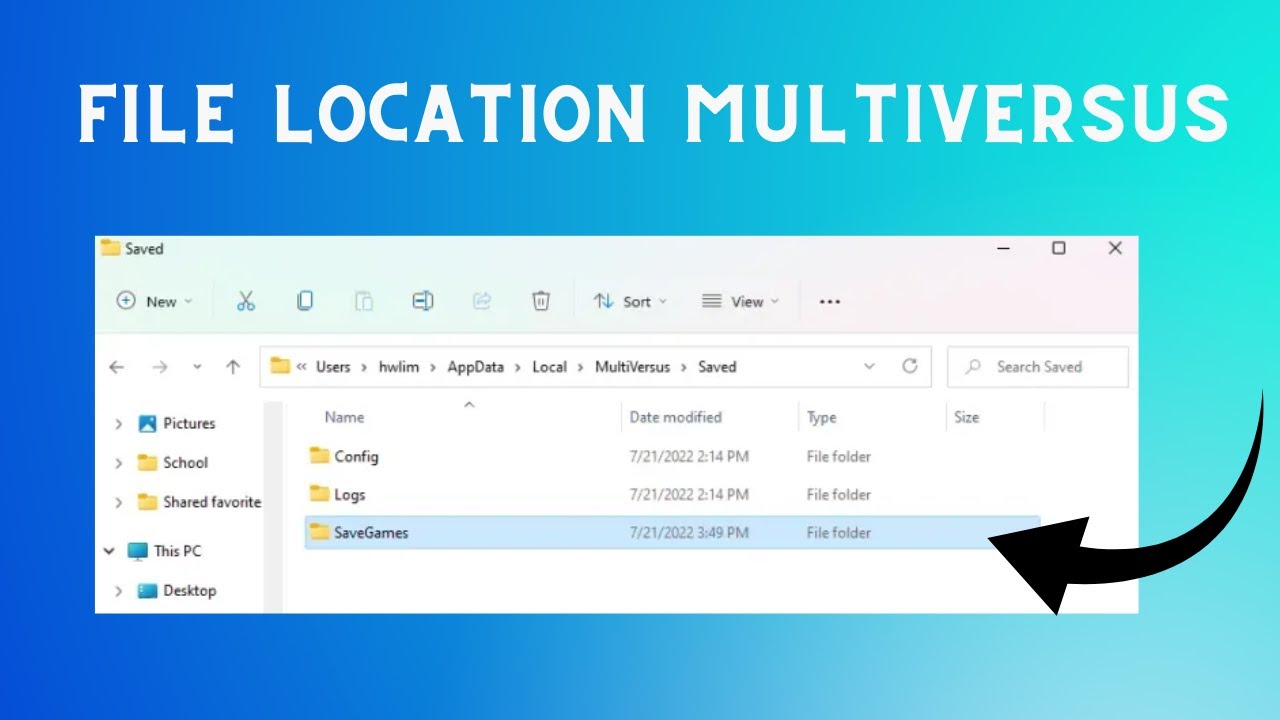The image size is (1280, 720).
Task: Click the Desktop sidebar icon
Action: click(x=148, y=590)
